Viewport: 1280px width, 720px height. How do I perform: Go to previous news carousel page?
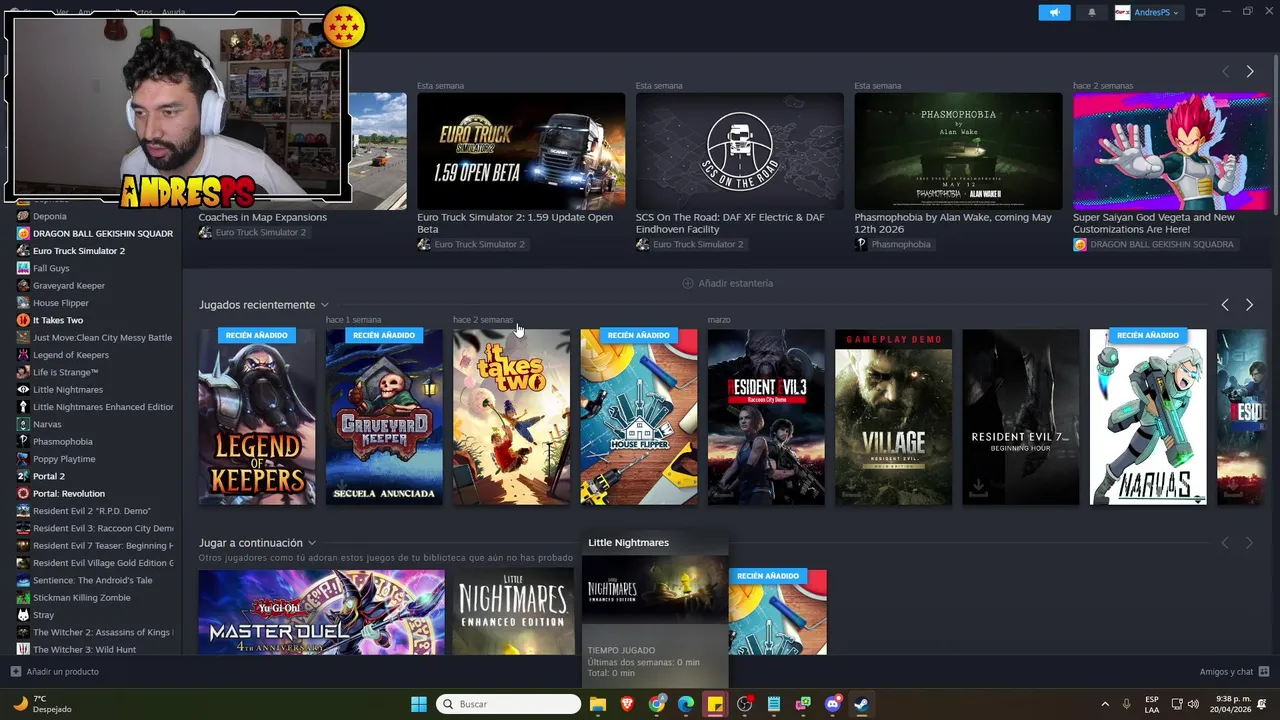[x=1225, y=71]
